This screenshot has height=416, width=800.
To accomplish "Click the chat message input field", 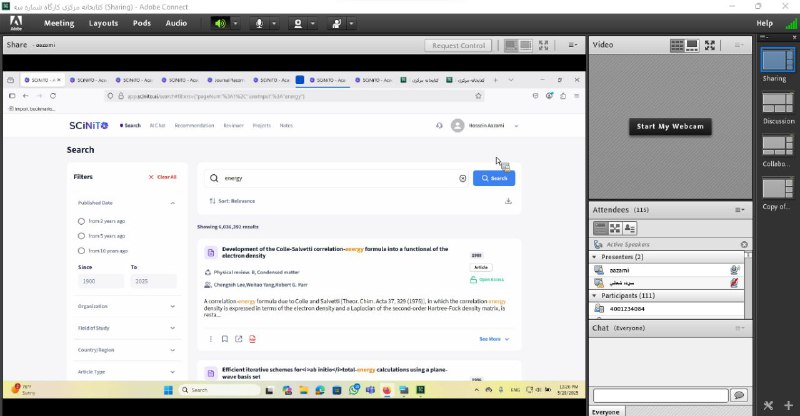I will click(x=660, y=395).
